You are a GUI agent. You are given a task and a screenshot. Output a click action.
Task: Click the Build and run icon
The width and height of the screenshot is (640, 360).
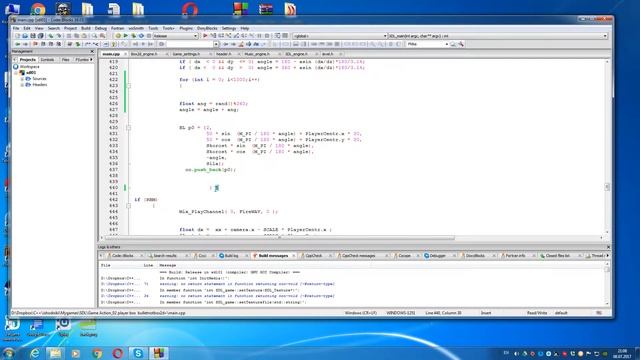point(133,36)
